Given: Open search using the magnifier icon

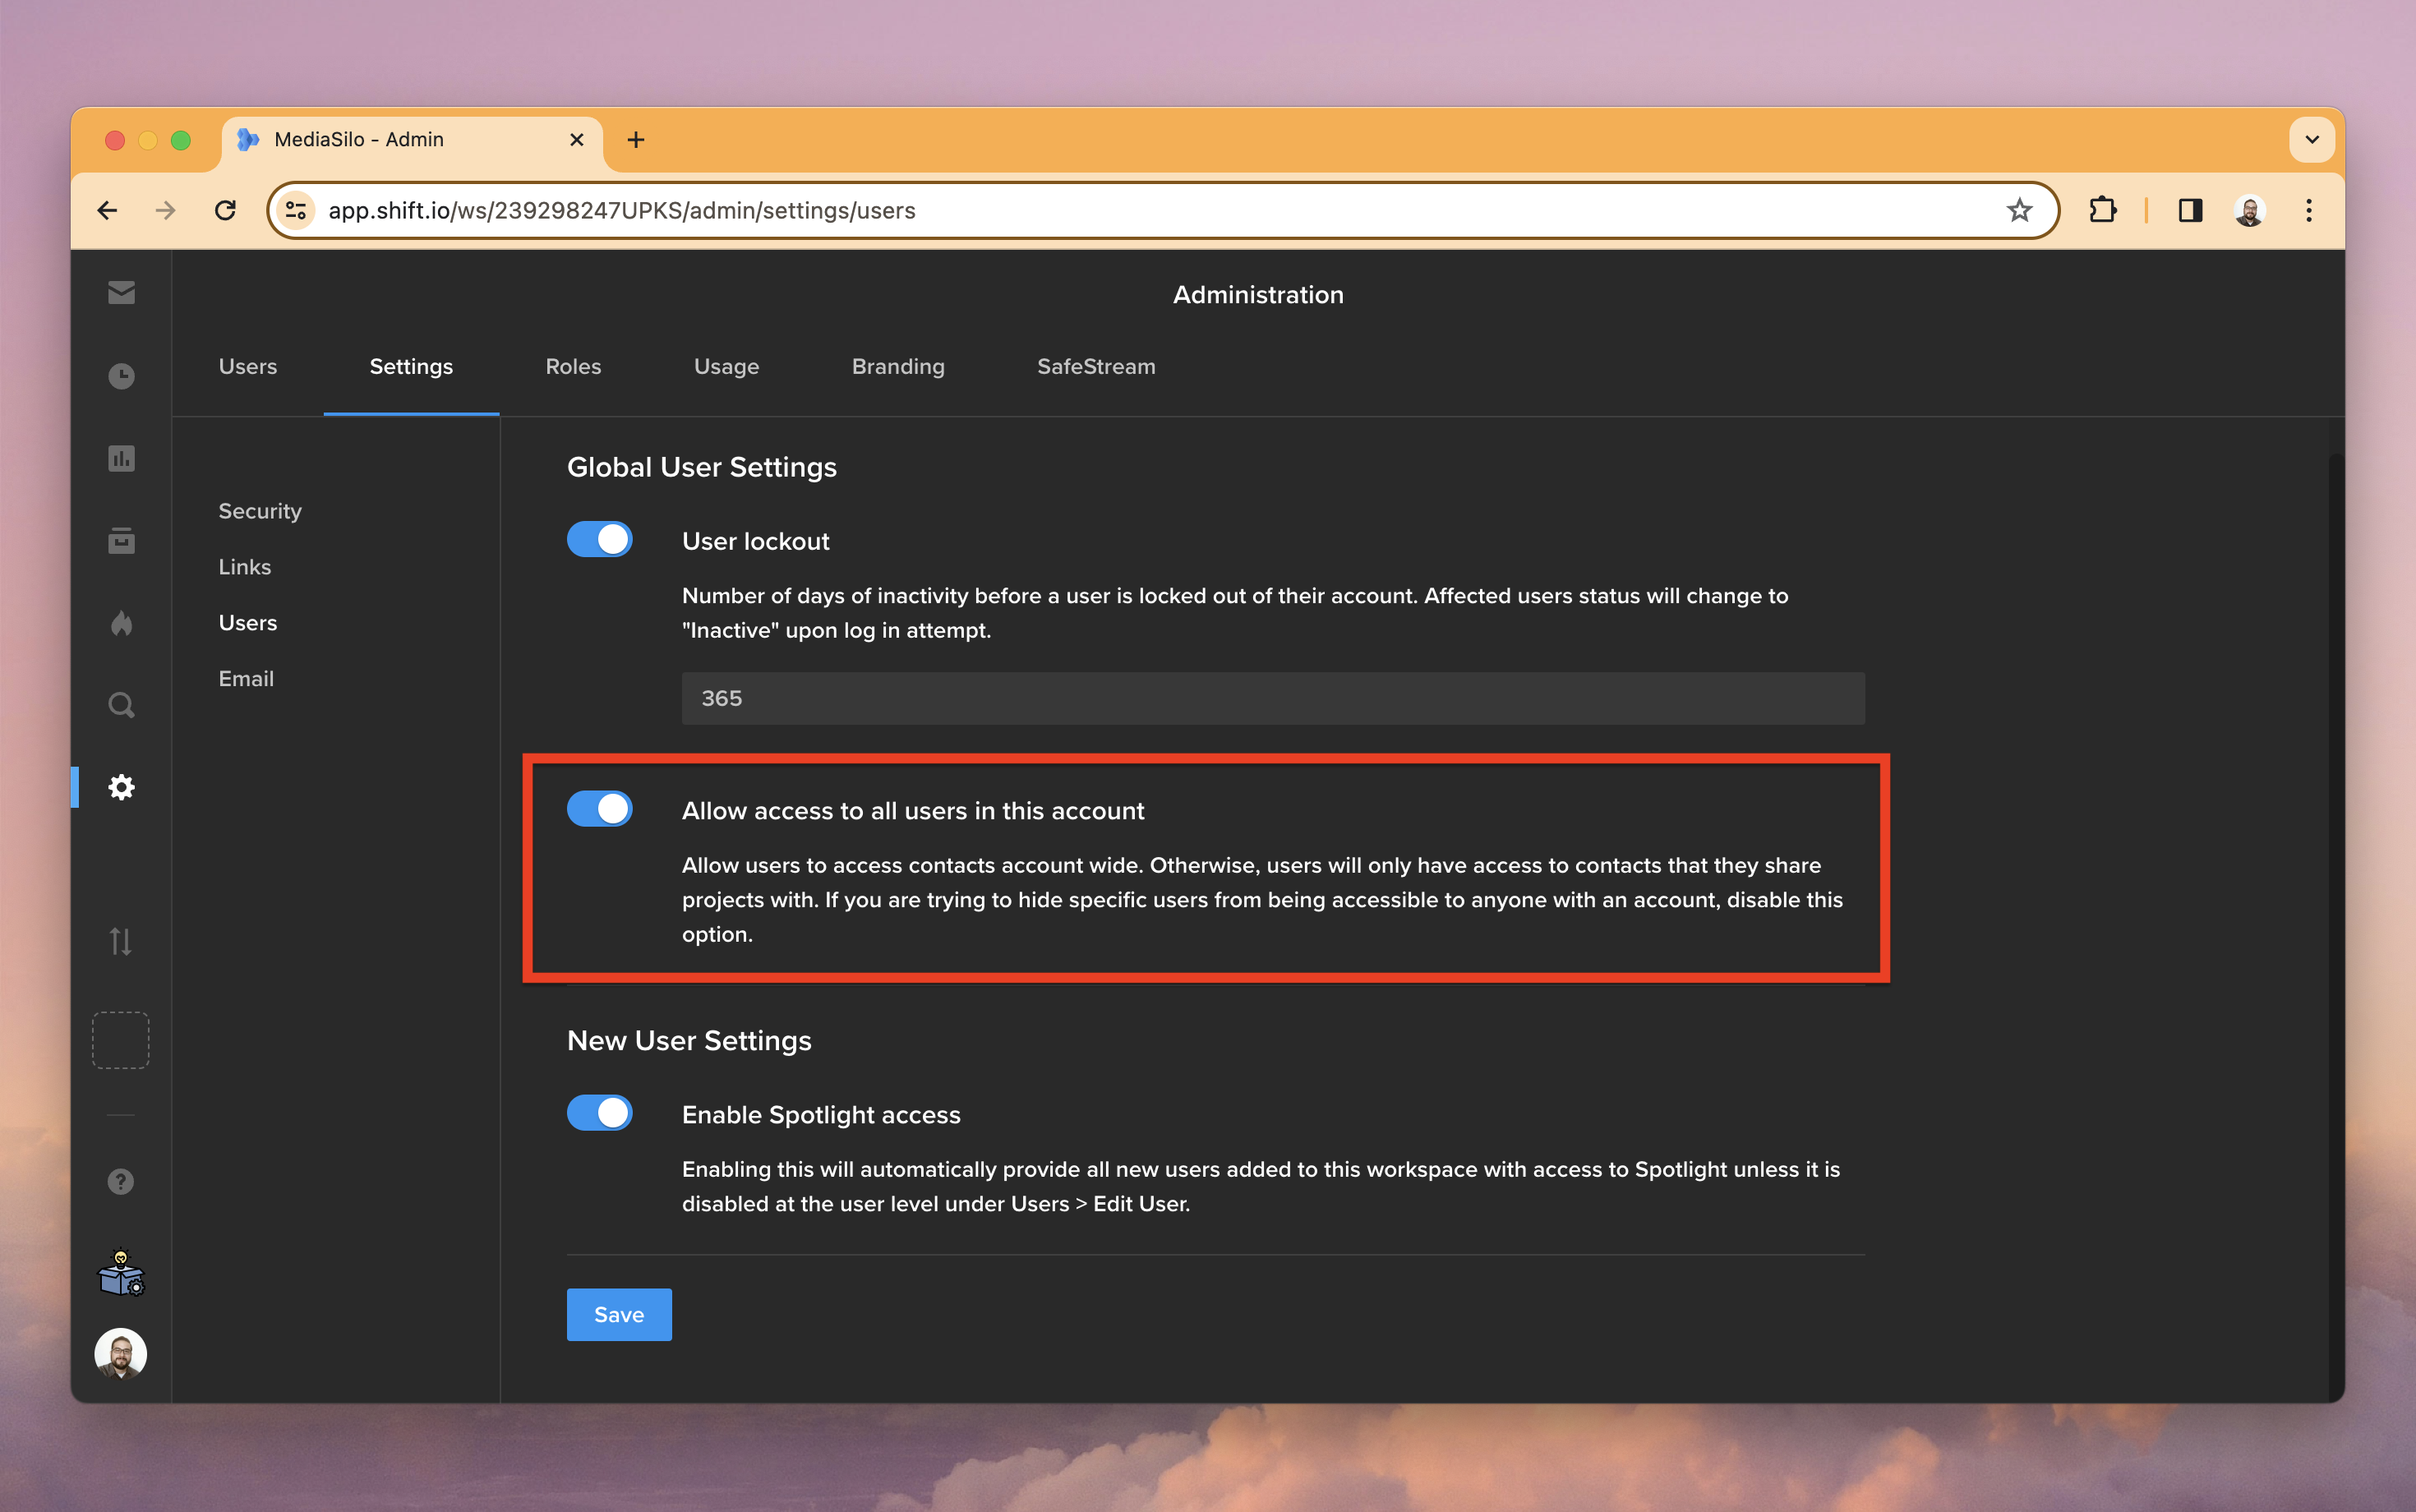Looking at the screenshot, I should coord(121,704).
